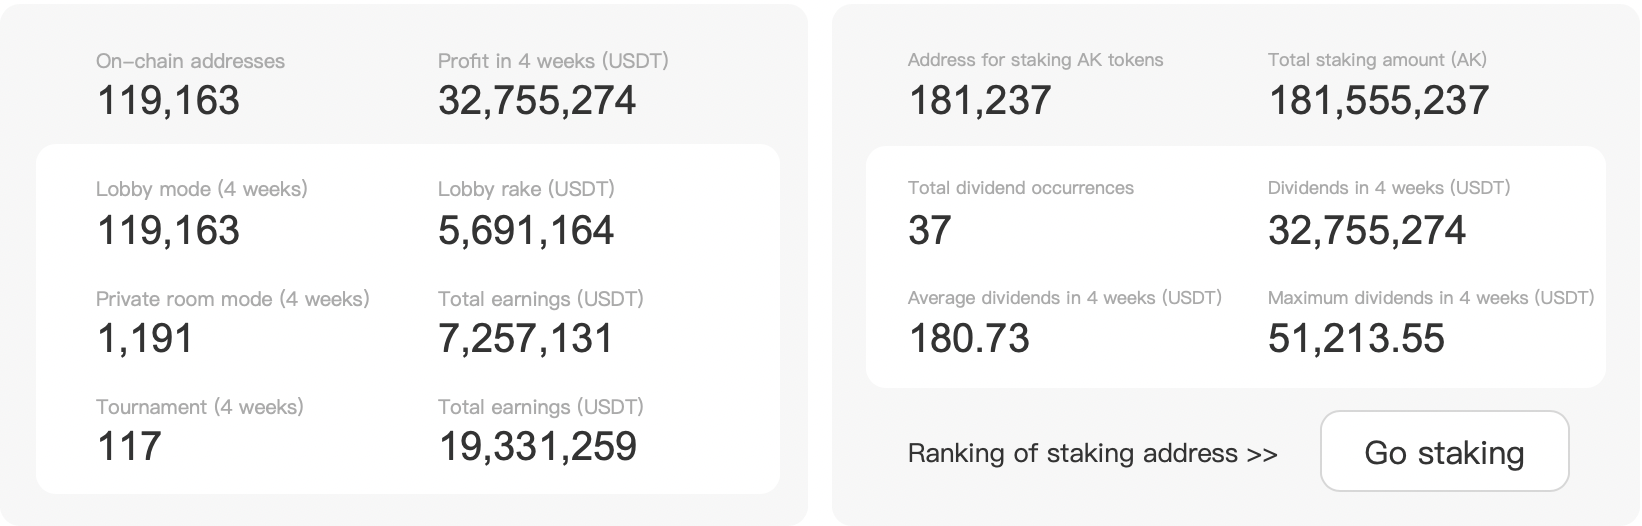Click the Lobby mode (4 weeks) label
This screenshot has height=526, width=1642.
coord(201,189)
